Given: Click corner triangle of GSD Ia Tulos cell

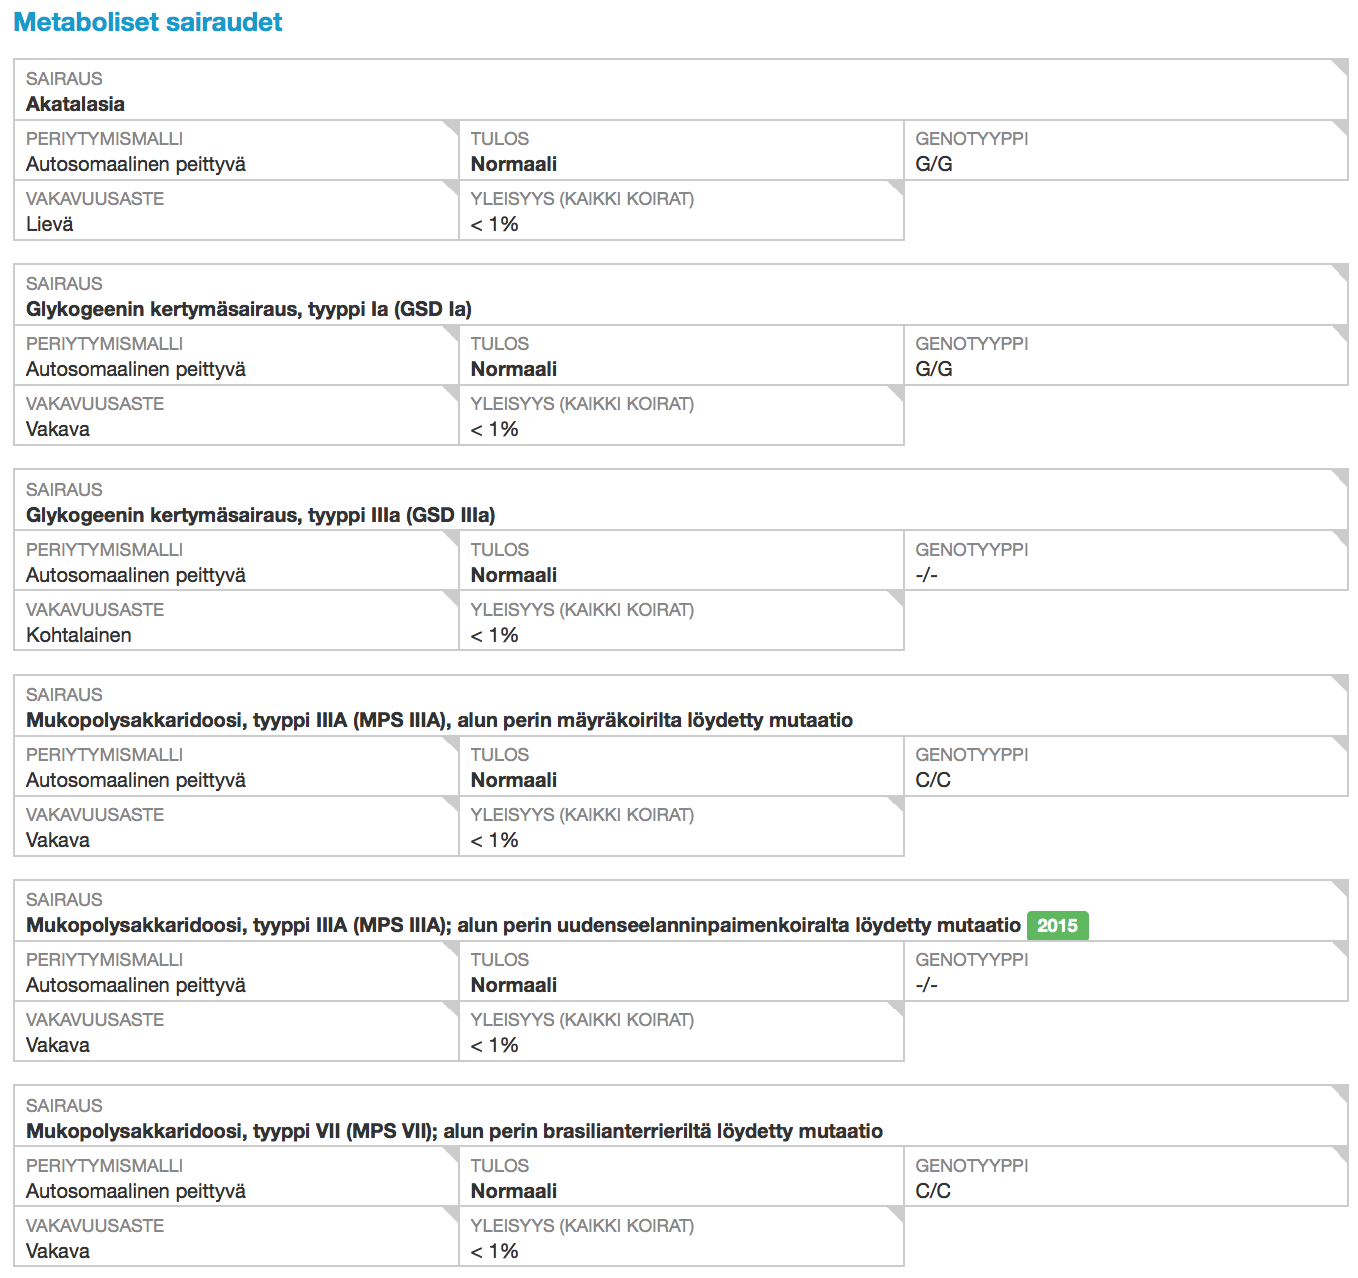Looking at the screenshot, I should click(x=897, y=332).
